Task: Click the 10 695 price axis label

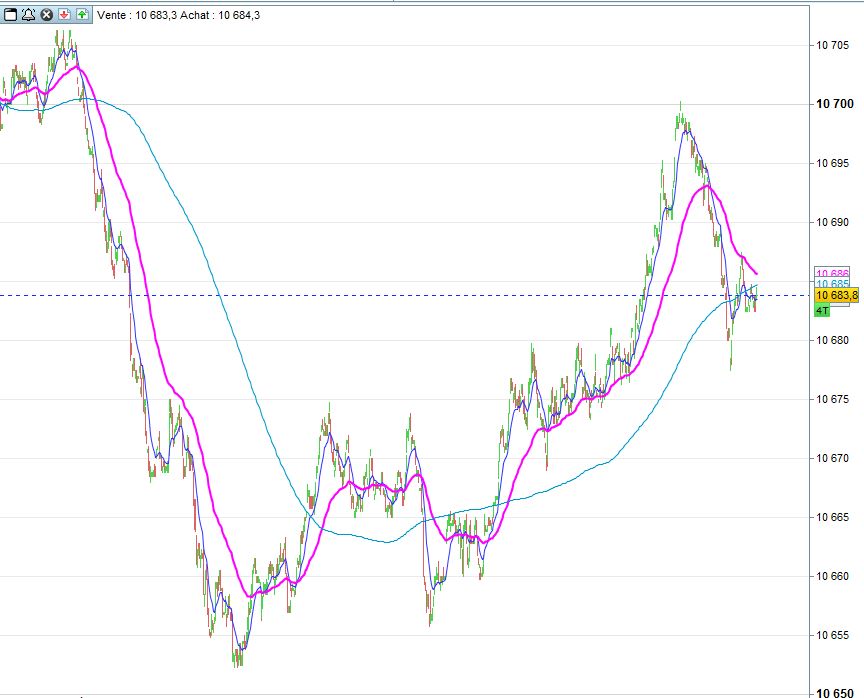Action: pyautogui.click(x=832, y=163)
